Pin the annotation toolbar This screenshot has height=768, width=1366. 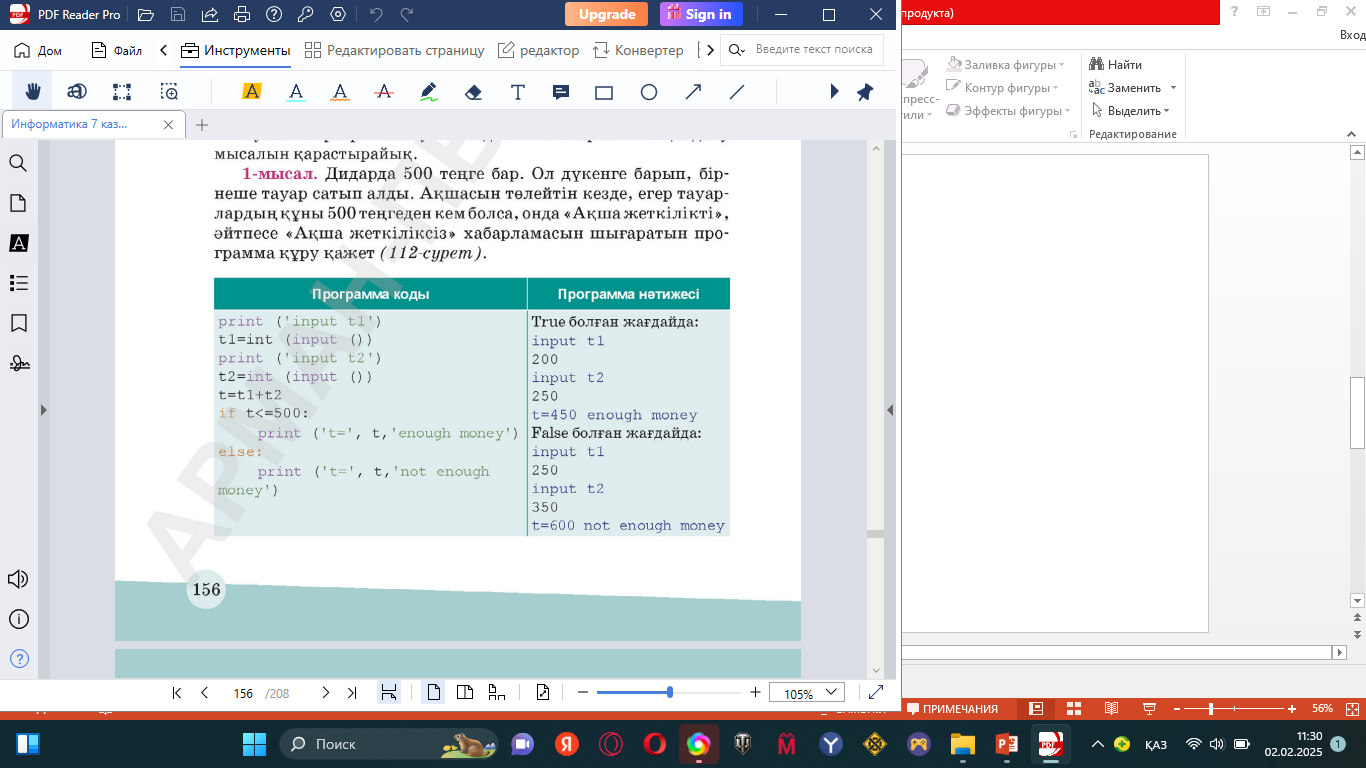pyautogui.click(x=865, y=92)
